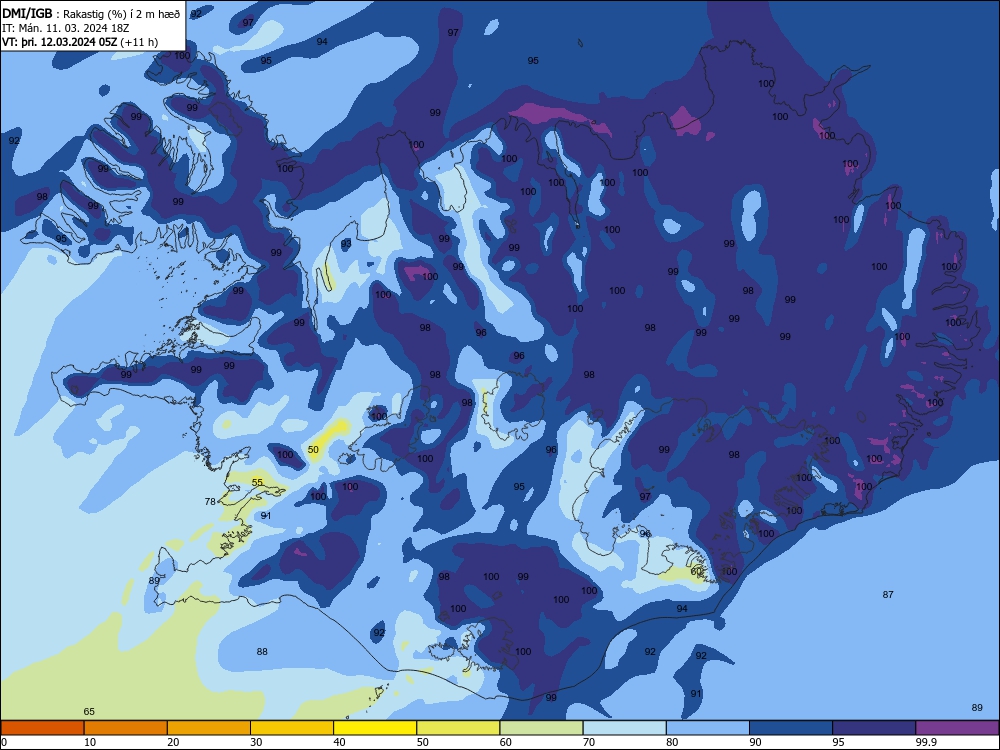Click the legend tick label '40'
1000x750 pixels.
340,742
